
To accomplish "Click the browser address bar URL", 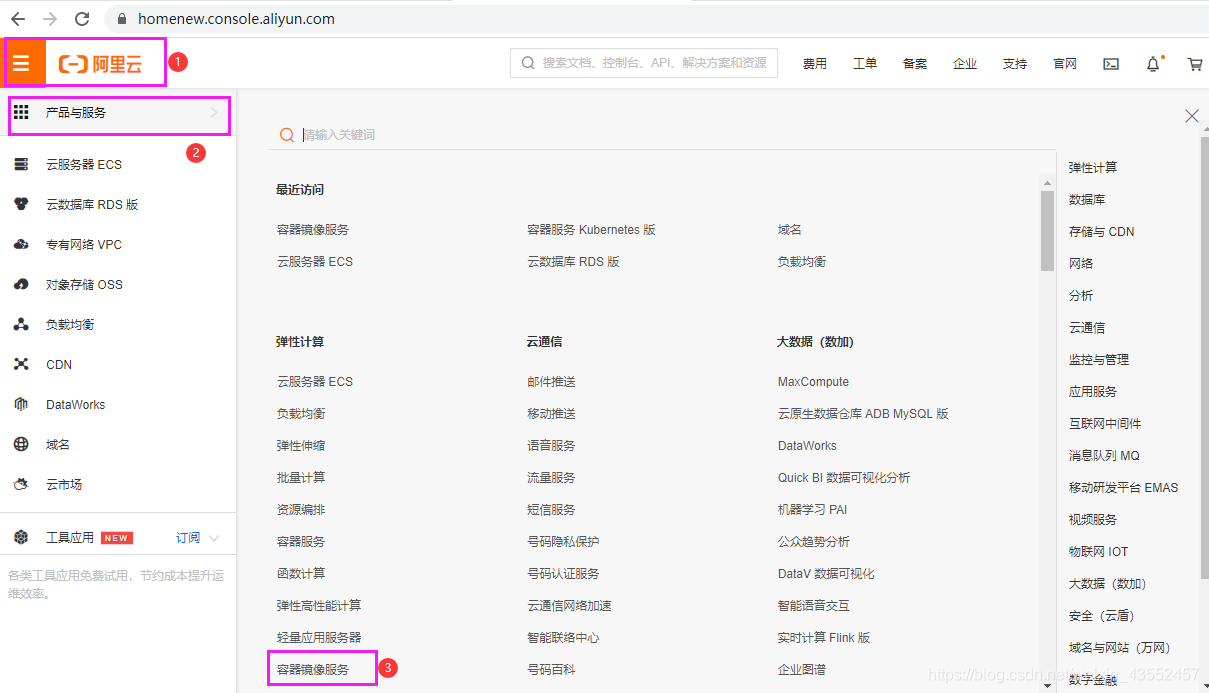I will (x=236, y=19).
